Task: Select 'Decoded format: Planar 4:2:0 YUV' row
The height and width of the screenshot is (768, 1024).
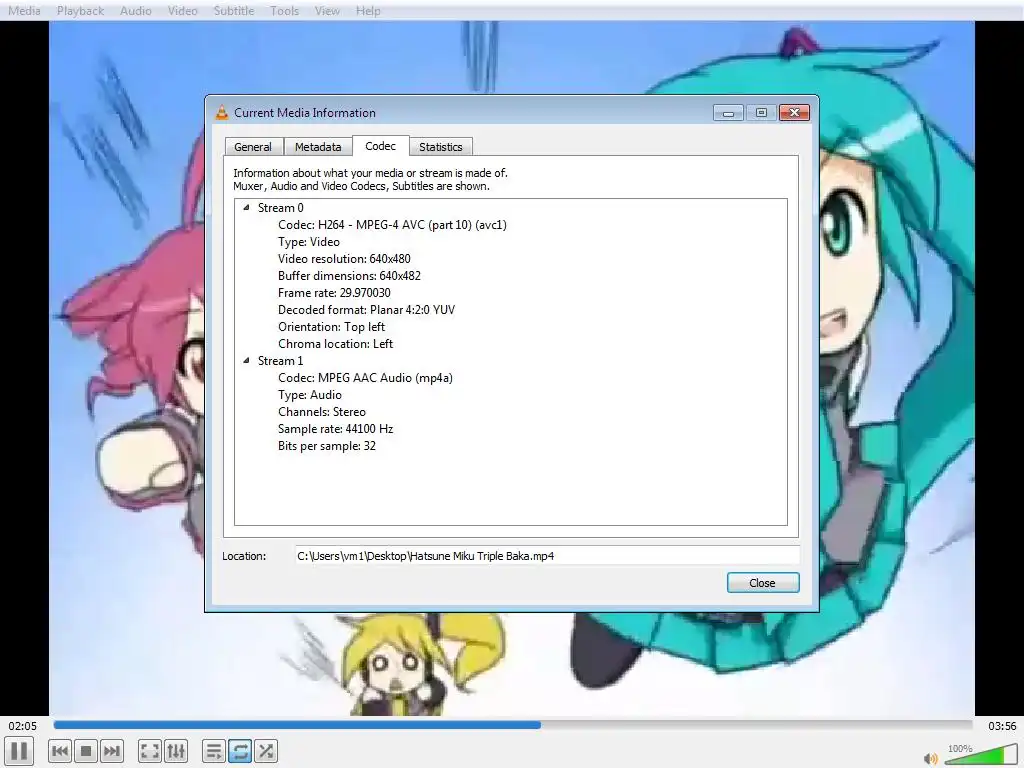Action: pos(366,310)
